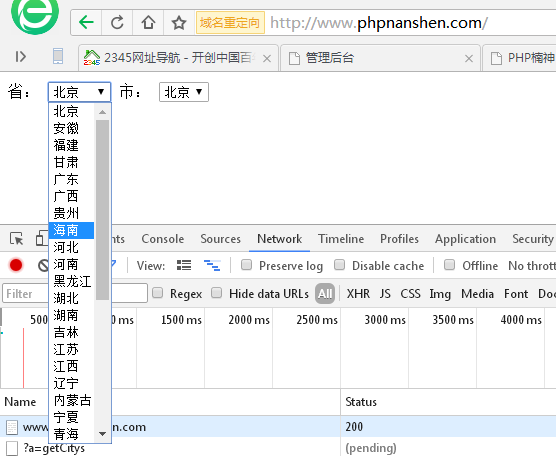Select 北京 in the province list

[72, 111]
